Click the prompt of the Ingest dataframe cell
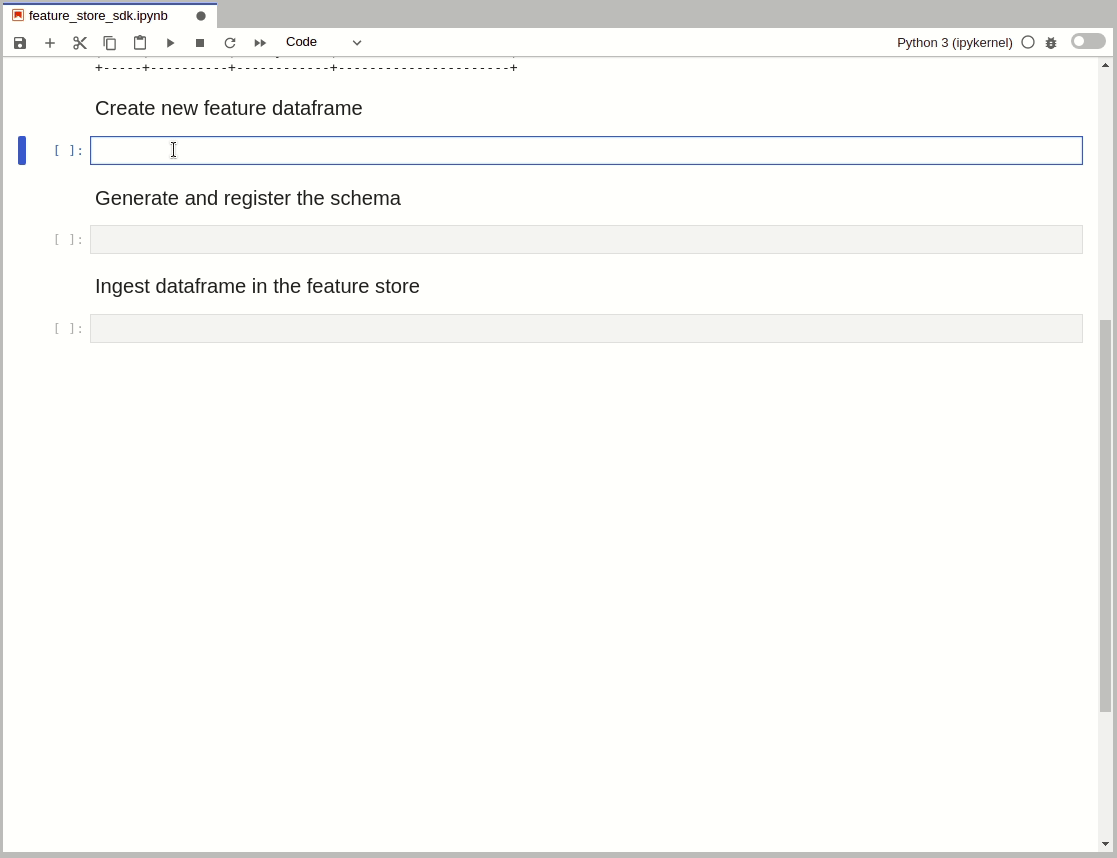 click(x=68, y=329)
